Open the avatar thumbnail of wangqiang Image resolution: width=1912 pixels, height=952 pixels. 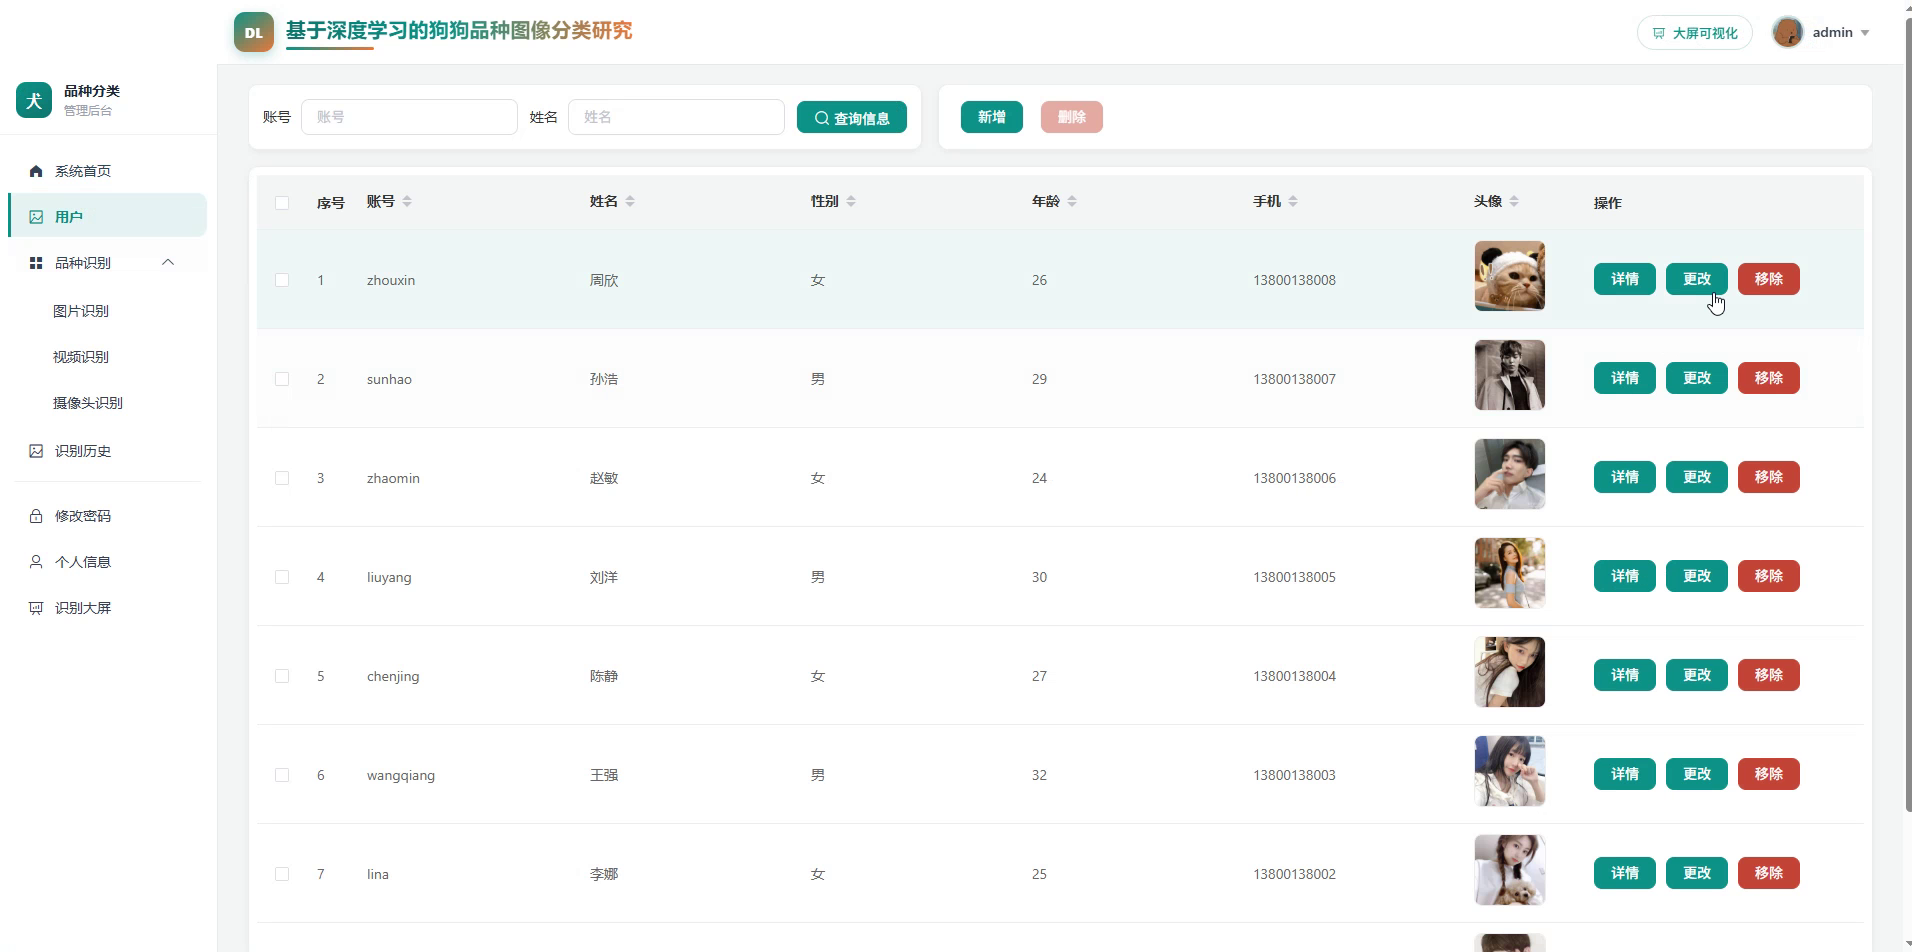1510,771
